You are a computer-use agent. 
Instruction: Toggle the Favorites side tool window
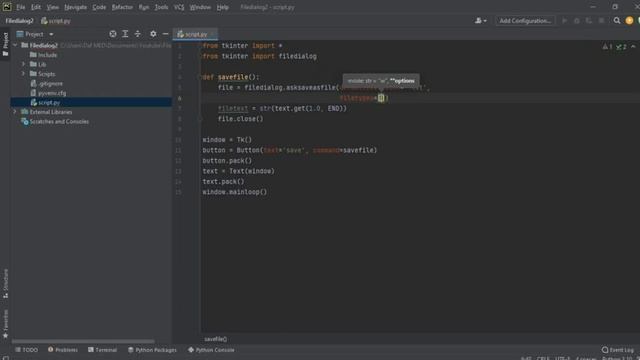tap(5, 324)
